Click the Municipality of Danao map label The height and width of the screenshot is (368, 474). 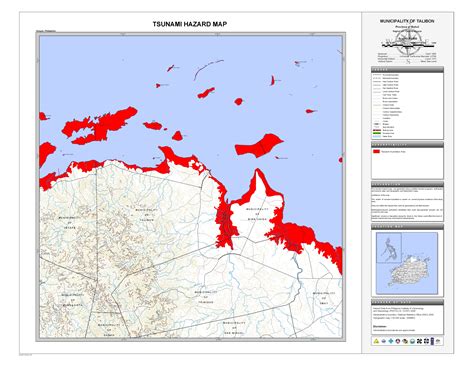[x=109, y=330]
